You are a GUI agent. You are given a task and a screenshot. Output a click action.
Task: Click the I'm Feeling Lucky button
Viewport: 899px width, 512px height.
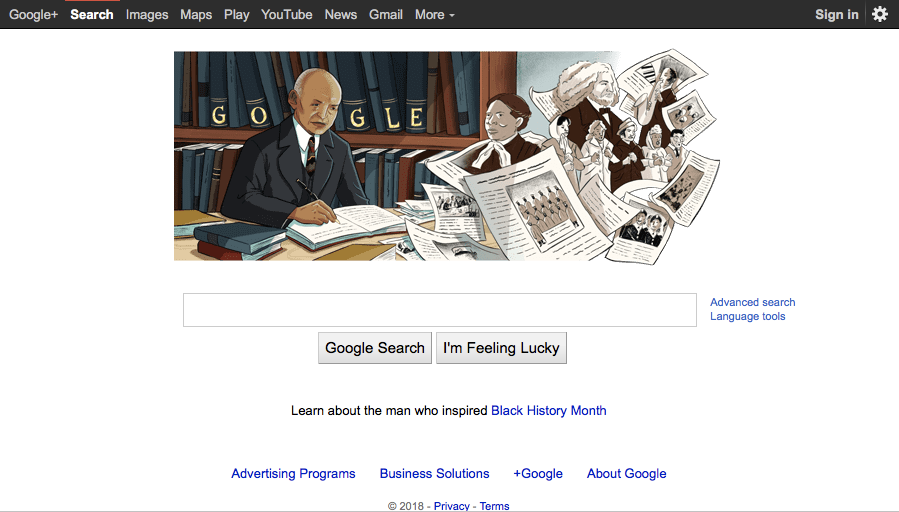click(501, 348)
